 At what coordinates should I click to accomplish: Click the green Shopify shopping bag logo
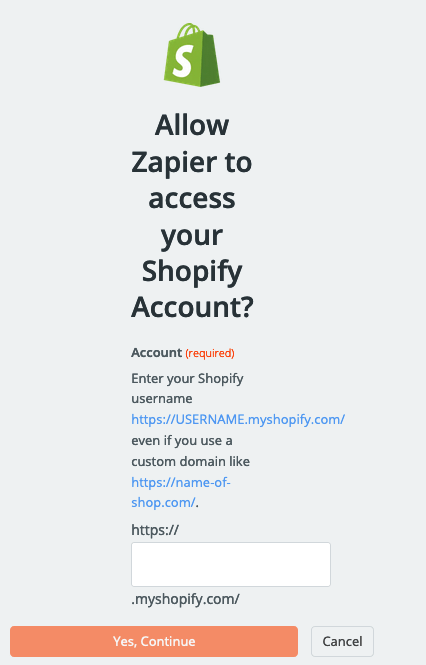pos(192,55)
